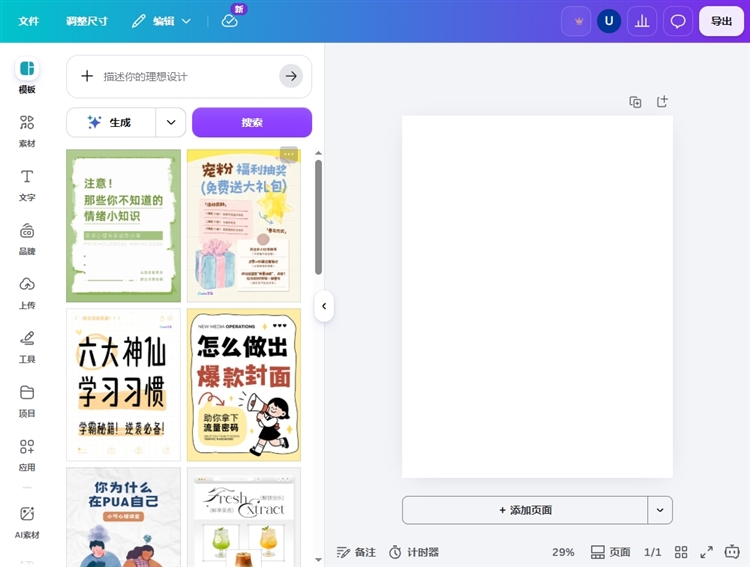Click the add page icon above canvas
The width and height of the screenshot is (750, 567).
[x=662, y=101]
